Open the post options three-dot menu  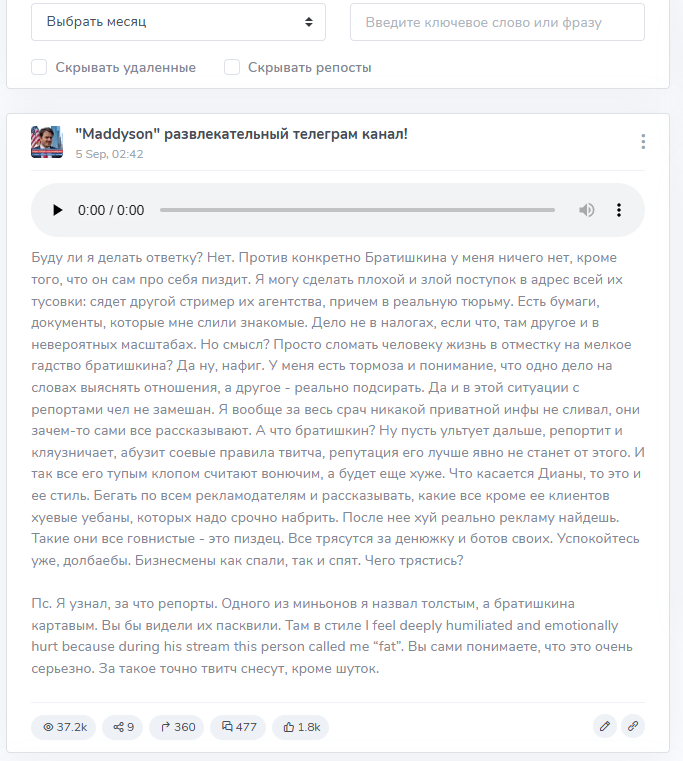click(x=643, y=142)
